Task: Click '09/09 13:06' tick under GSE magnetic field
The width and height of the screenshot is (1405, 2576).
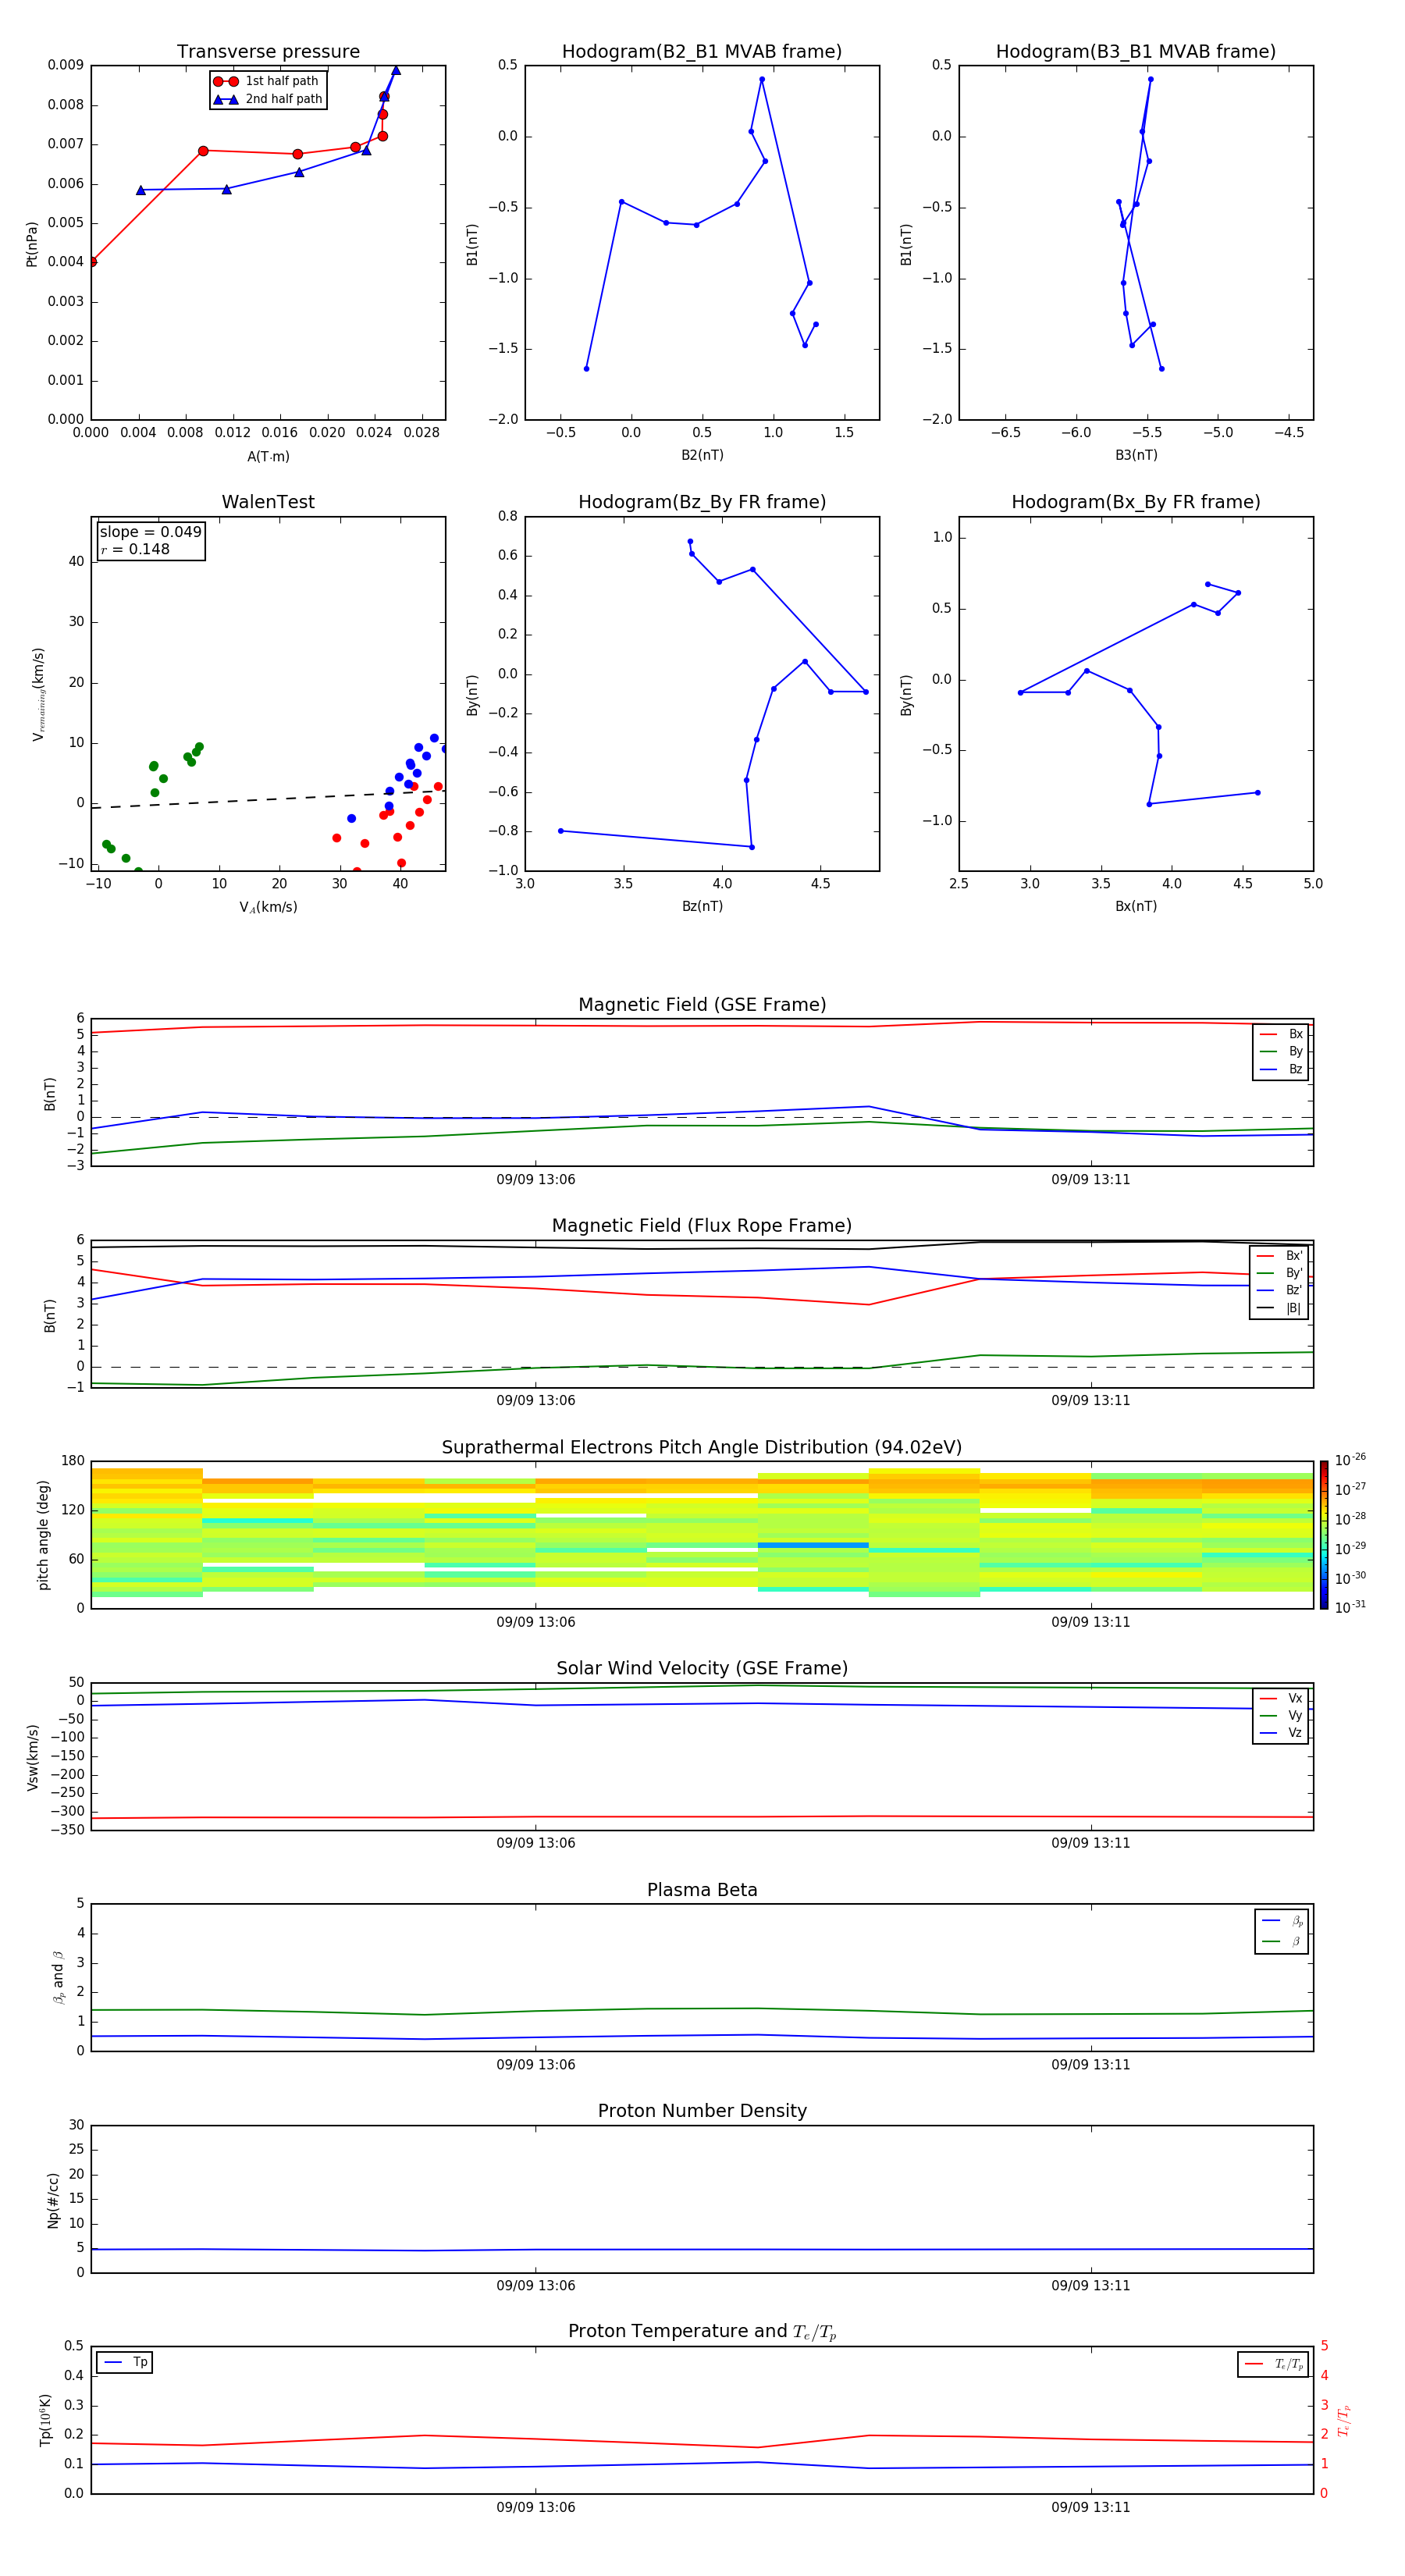Action: (536, 1180)
